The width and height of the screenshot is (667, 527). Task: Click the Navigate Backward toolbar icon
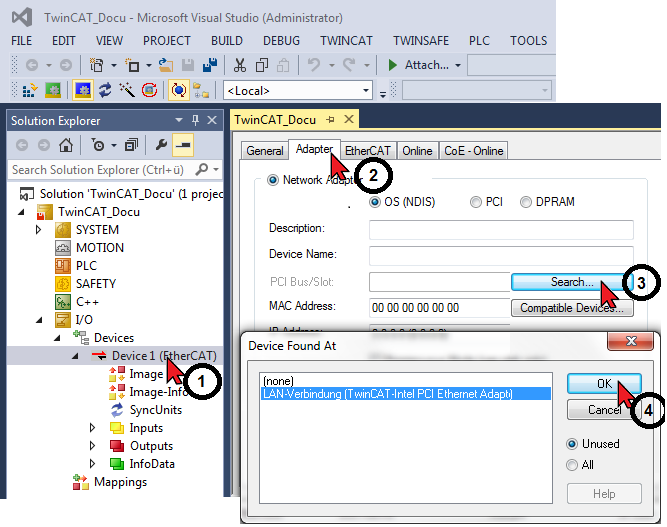(32, 65)
